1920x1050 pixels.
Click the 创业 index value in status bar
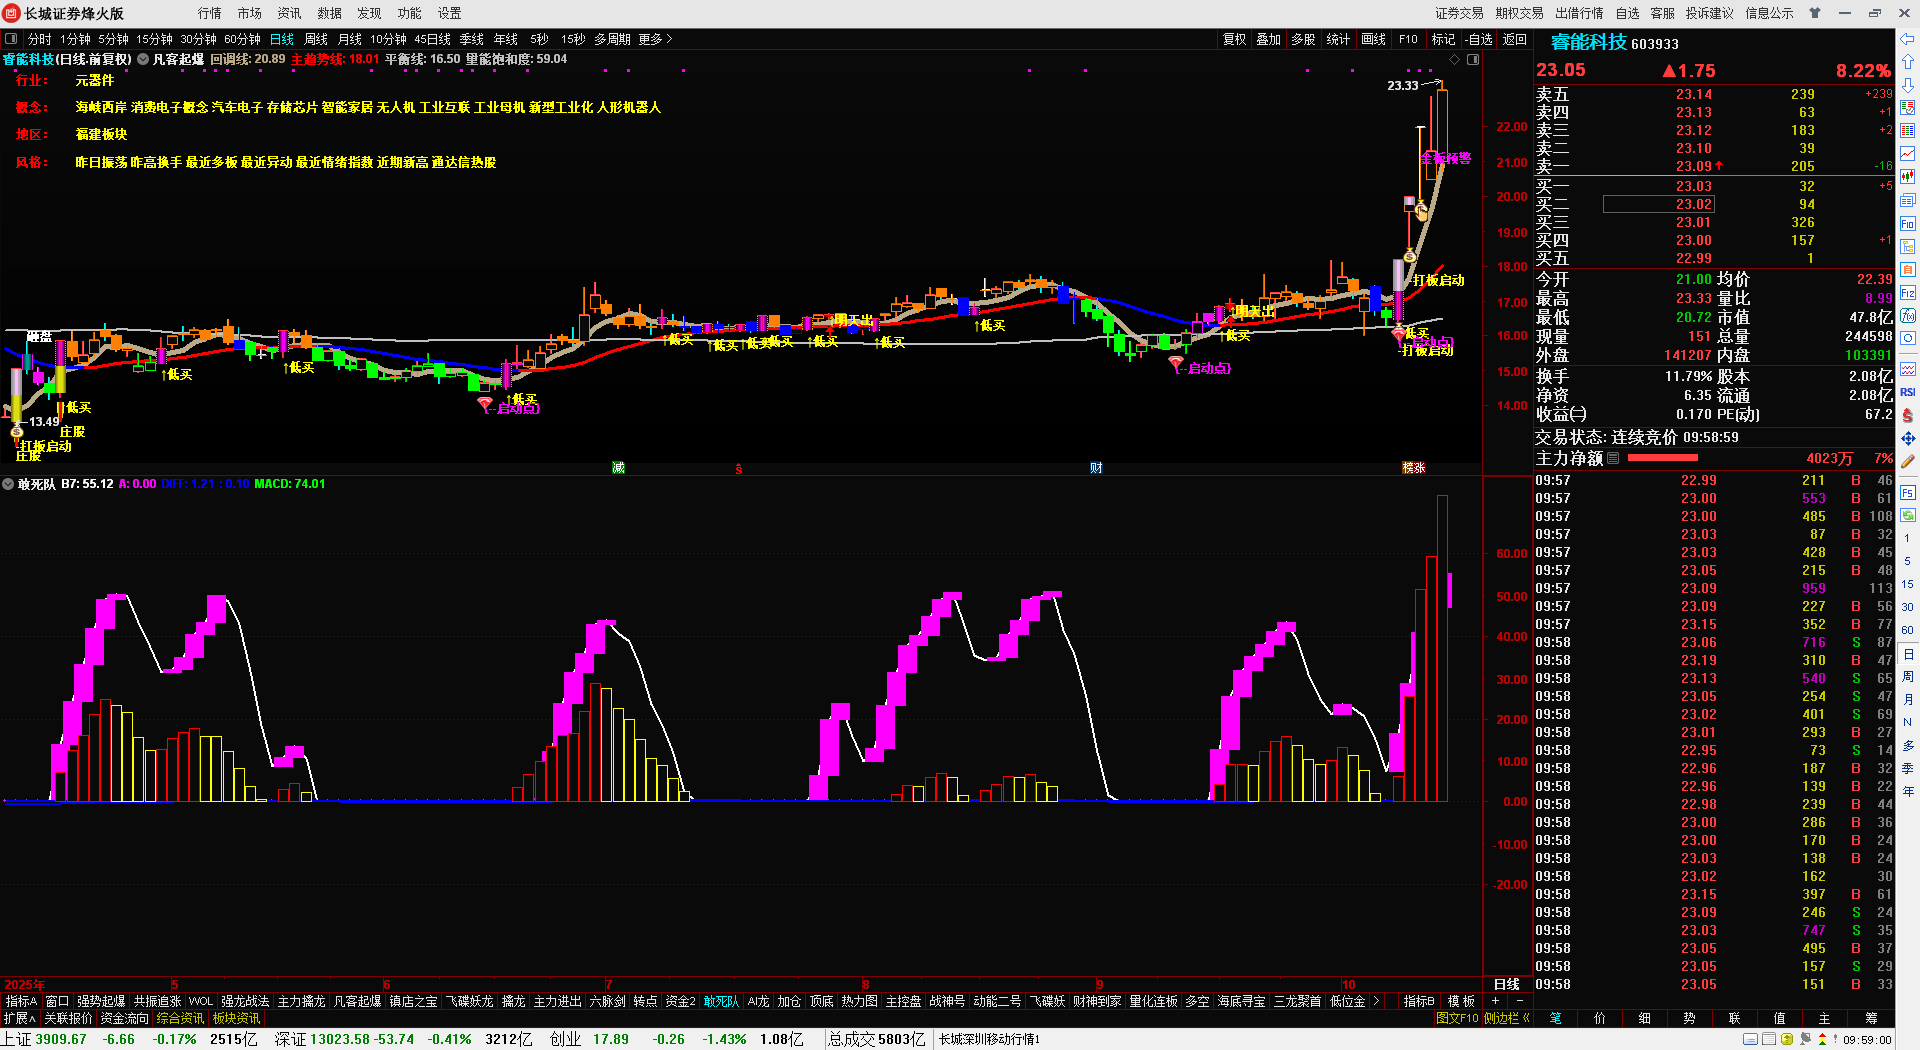click(611, 1039)
